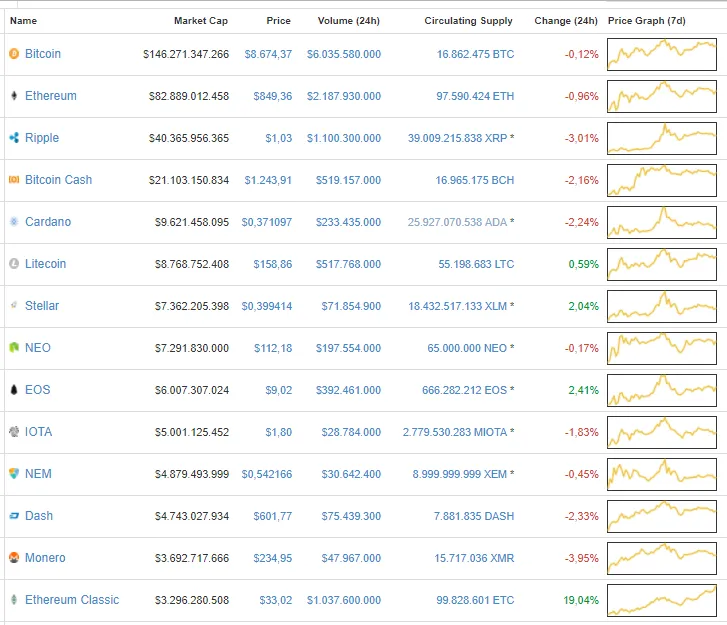
Task: Sort by Price column header
Action: 278,21
